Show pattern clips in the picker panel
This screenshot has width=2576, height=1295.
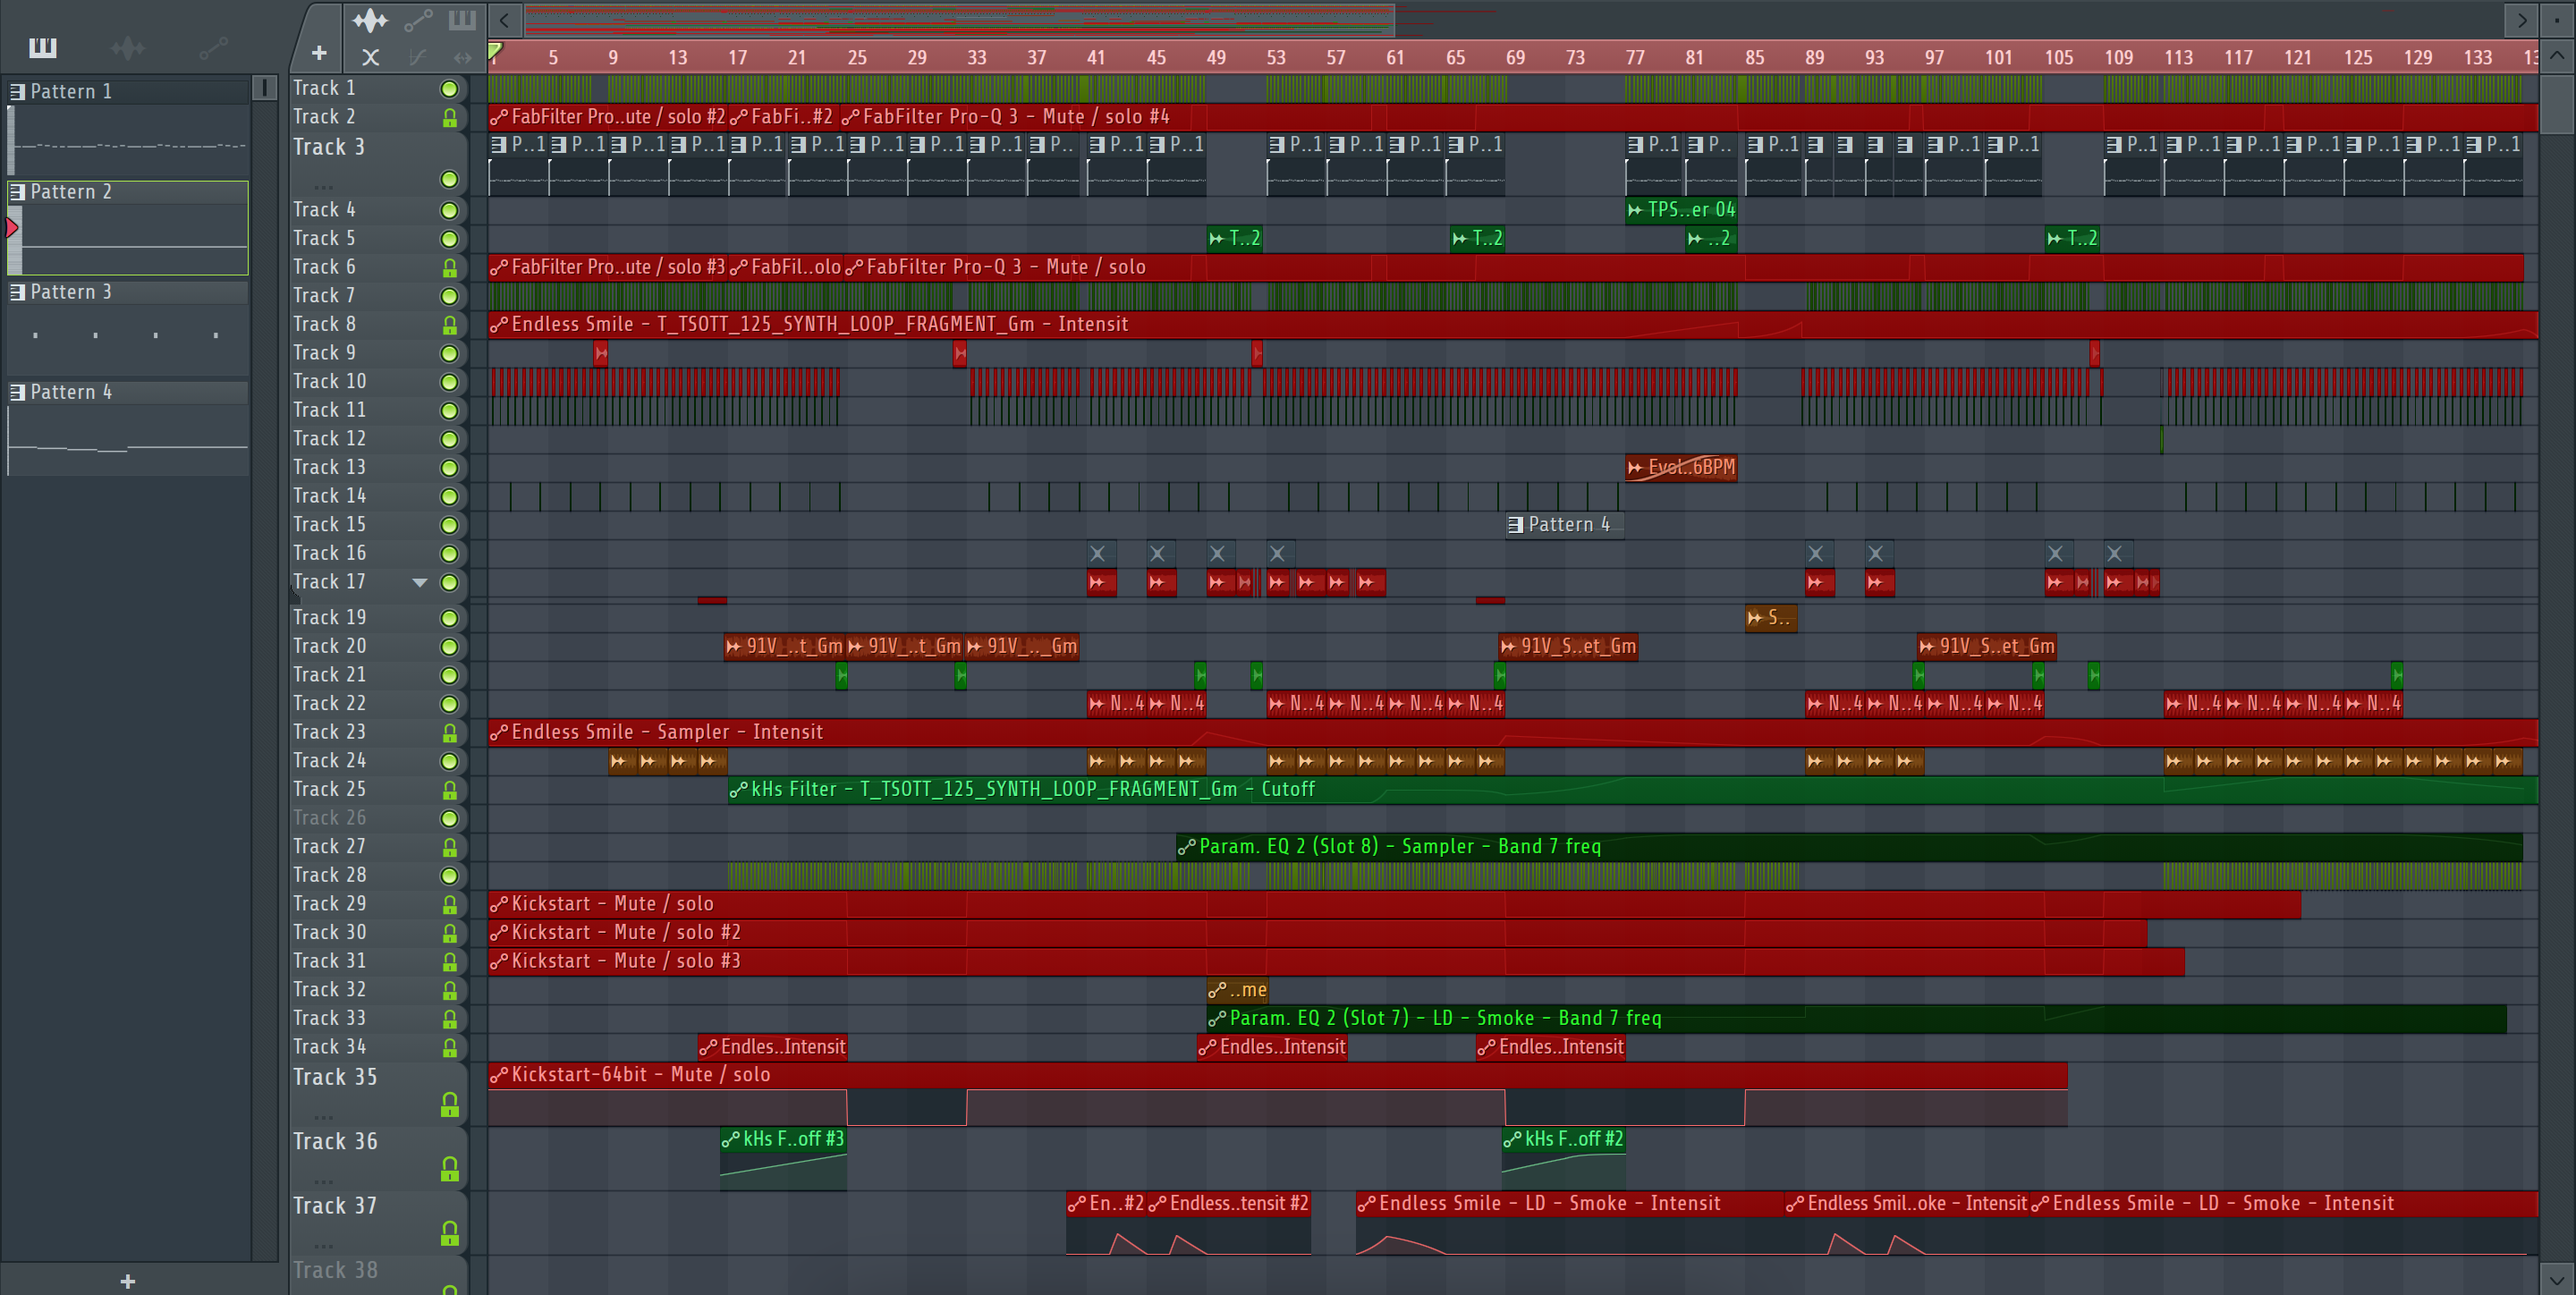pyautogui.click(x=42, y=47)
